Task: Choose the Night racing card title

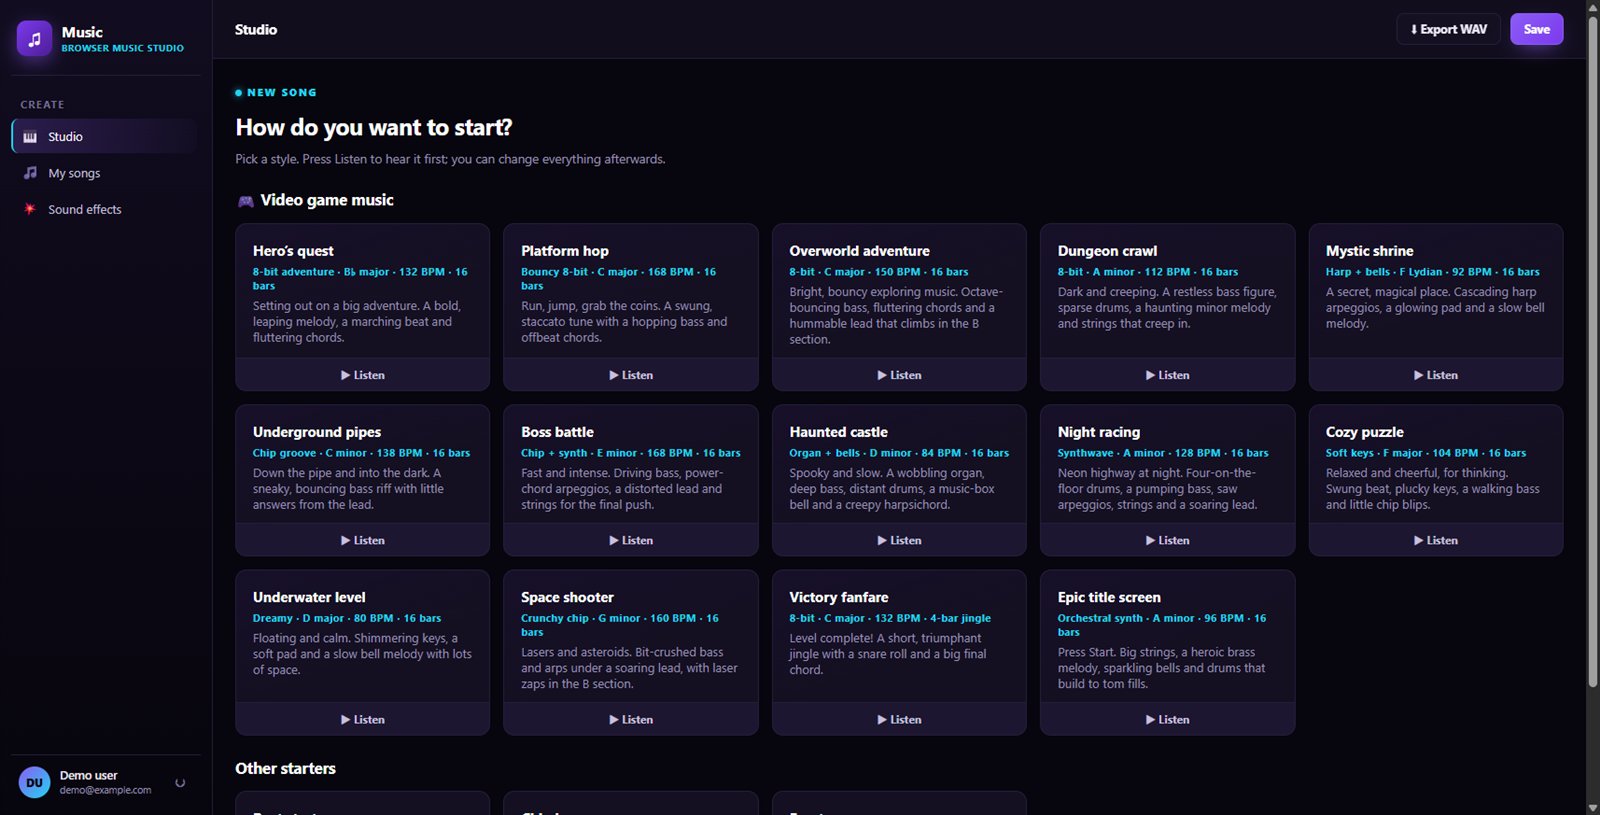Action: point(1099,432)
